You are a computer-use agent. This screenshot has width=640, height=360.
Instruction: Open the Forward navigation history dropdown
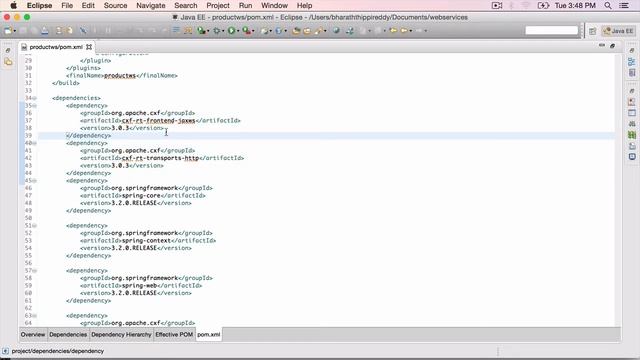pos(411,31)
